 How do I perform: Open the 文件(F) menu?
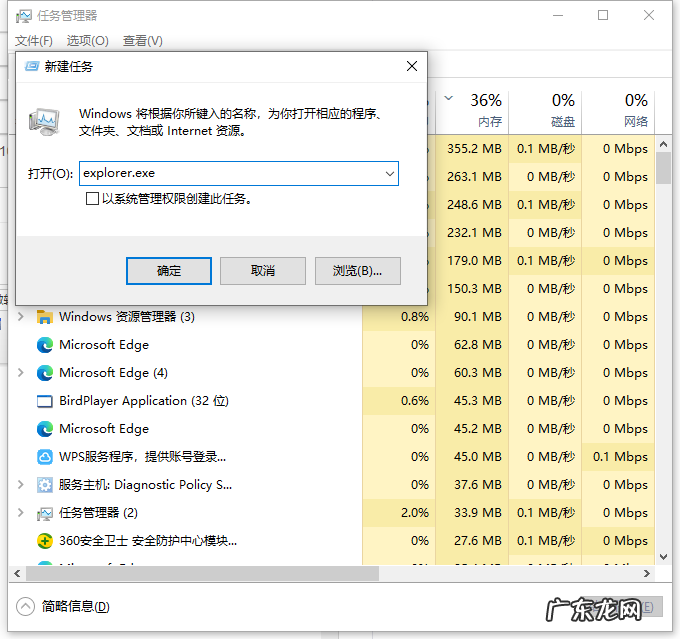(x=34, y=41)
